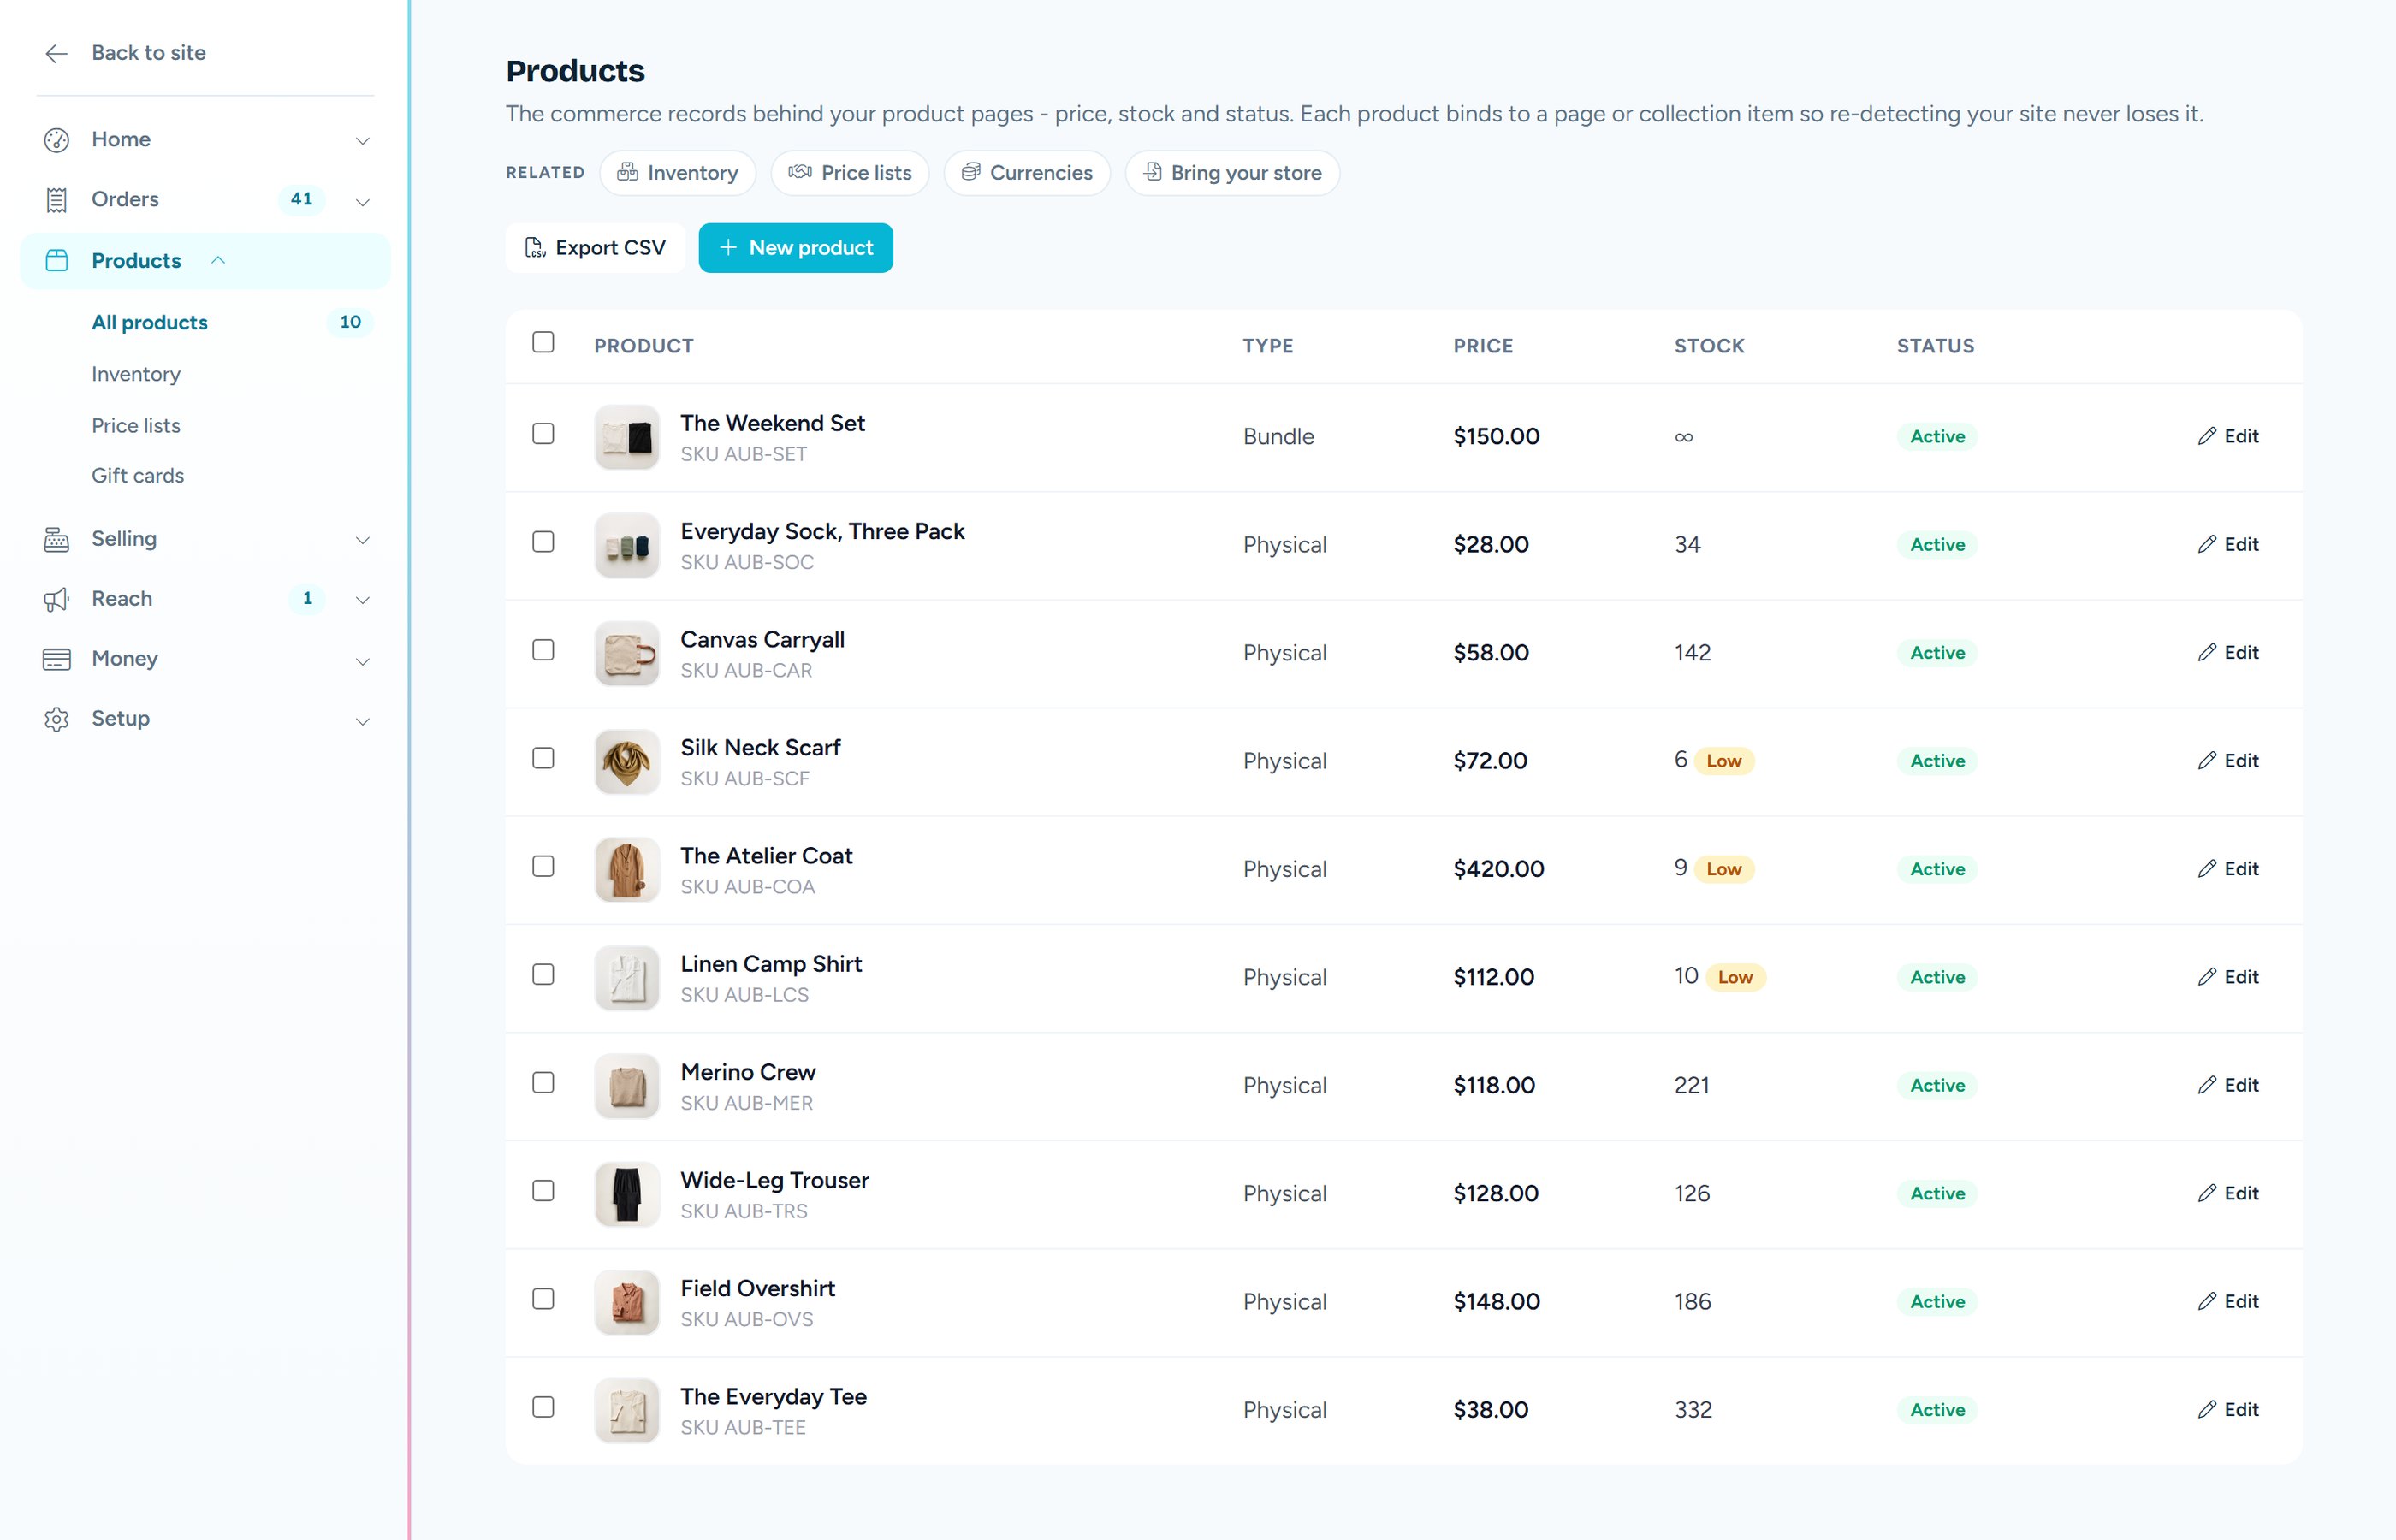
Task: Click the Active status badge for Field Overshirt
Action: coord(1937,1301)
